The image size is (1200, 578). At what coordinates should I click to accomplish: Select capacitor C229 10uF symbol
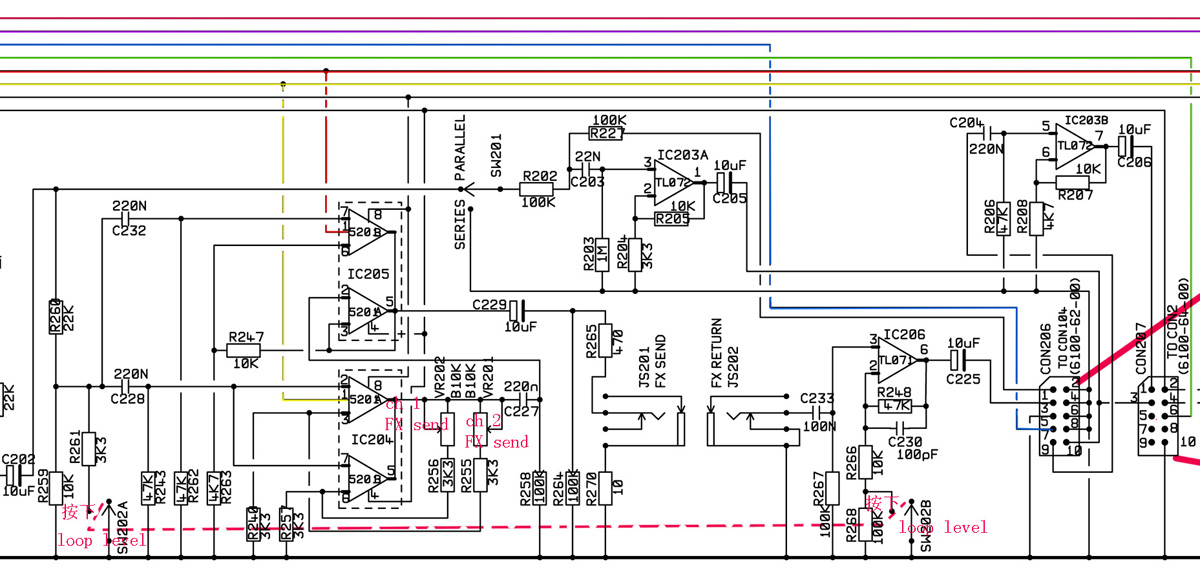(x=518, y=311)
